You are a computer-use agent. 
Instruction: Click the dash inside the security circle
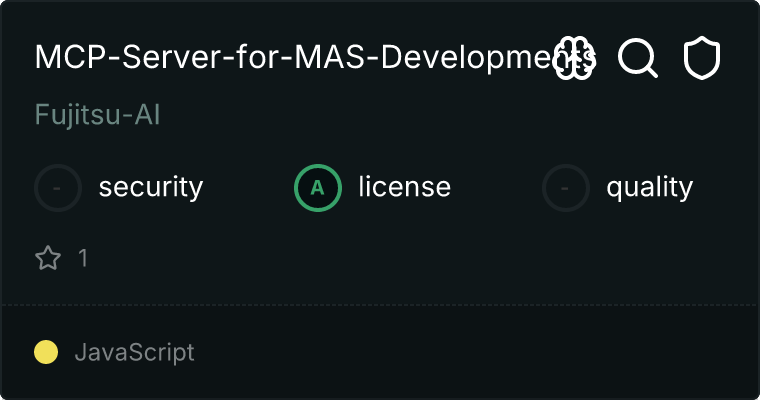point(57,188)
